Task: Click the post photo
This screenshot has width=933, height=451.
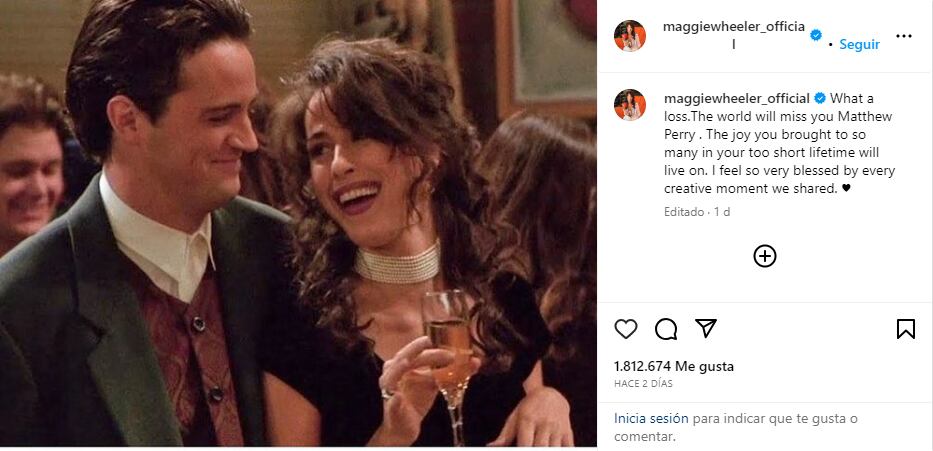Action: 298,225
